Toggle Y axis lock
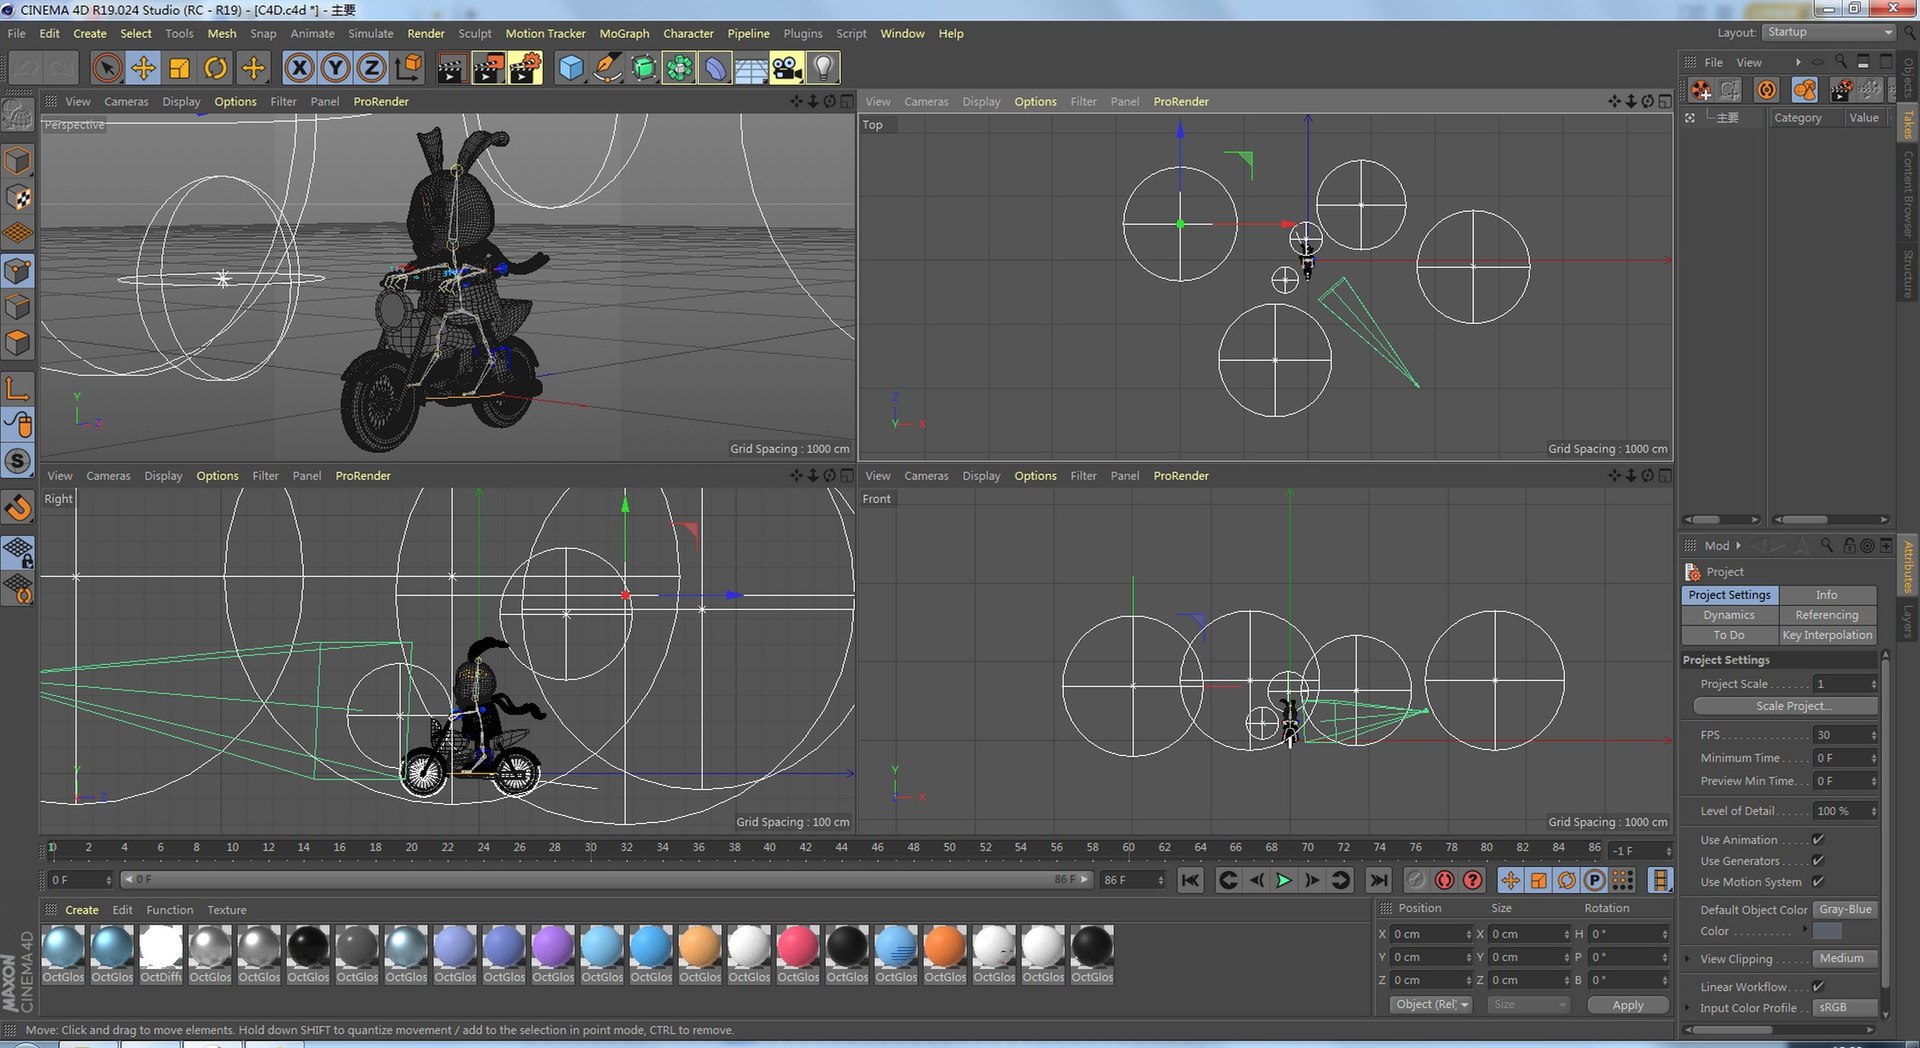 (x=335, y=68)
